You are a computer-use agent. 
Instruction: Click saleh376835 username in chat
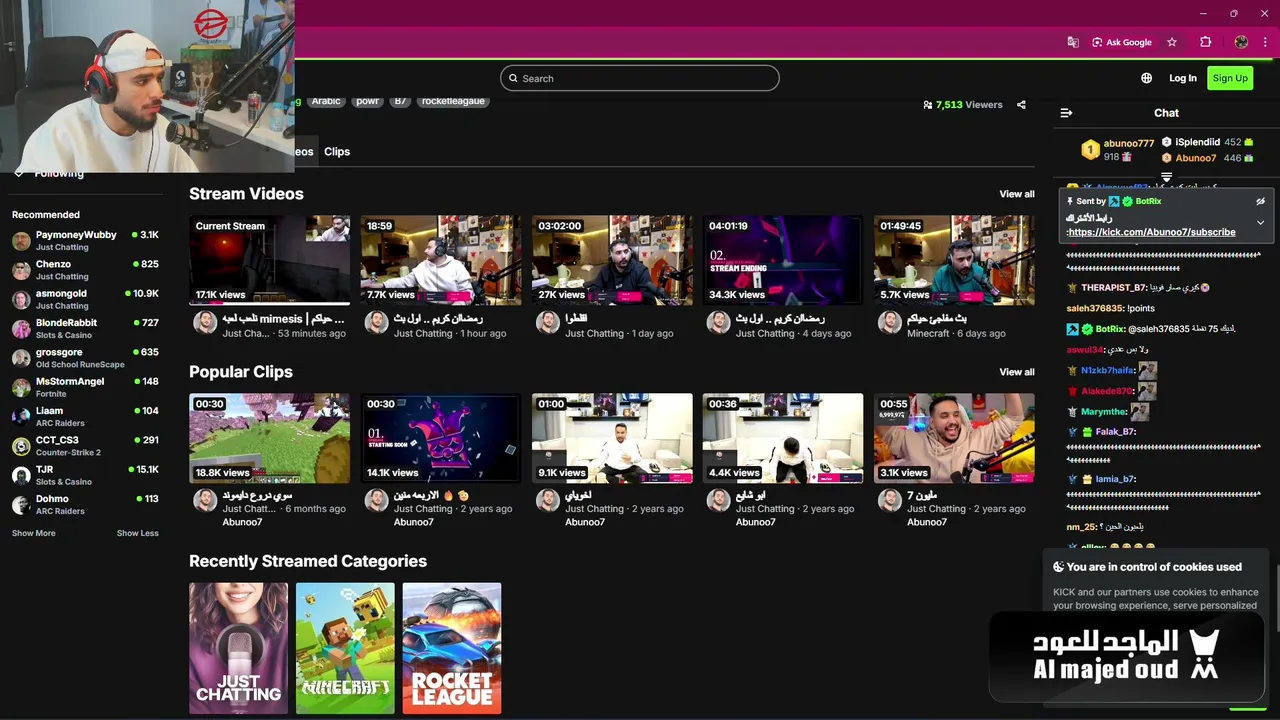point(1095,309)
